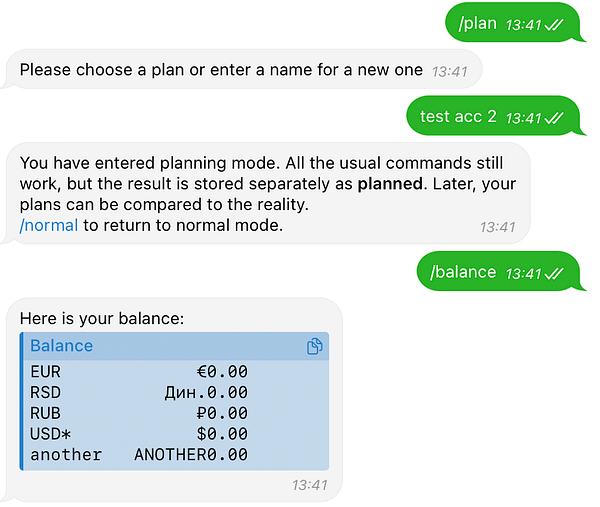The image size is (600, 507).
Task: Click the timestamp on 'Please choose a plan' message
Action: [x=449, y=71]
